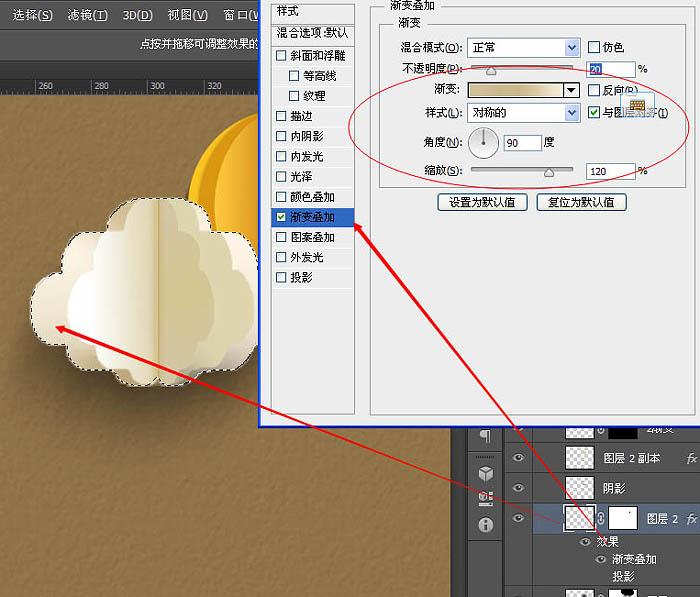Select the 阴影 layer thumbnail
Screen dimensions: 700x597
tap(579, 488)
